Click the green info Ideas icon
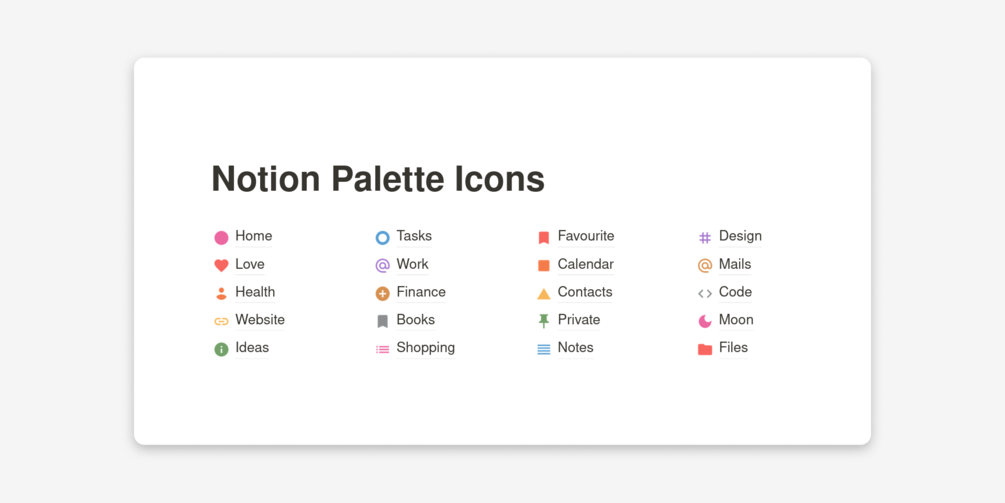This screenshot has width=1005, height=503. coord(221,349)
